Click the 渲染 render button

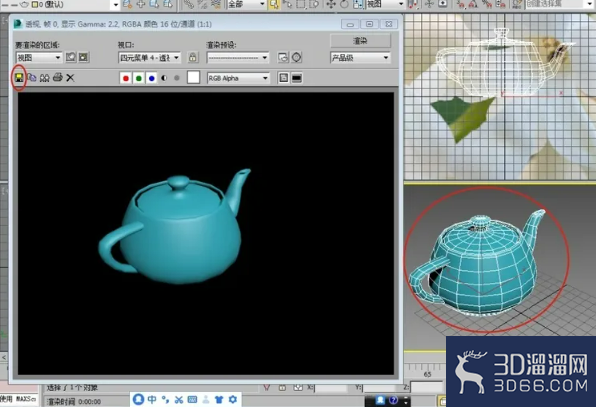(360, 41)
